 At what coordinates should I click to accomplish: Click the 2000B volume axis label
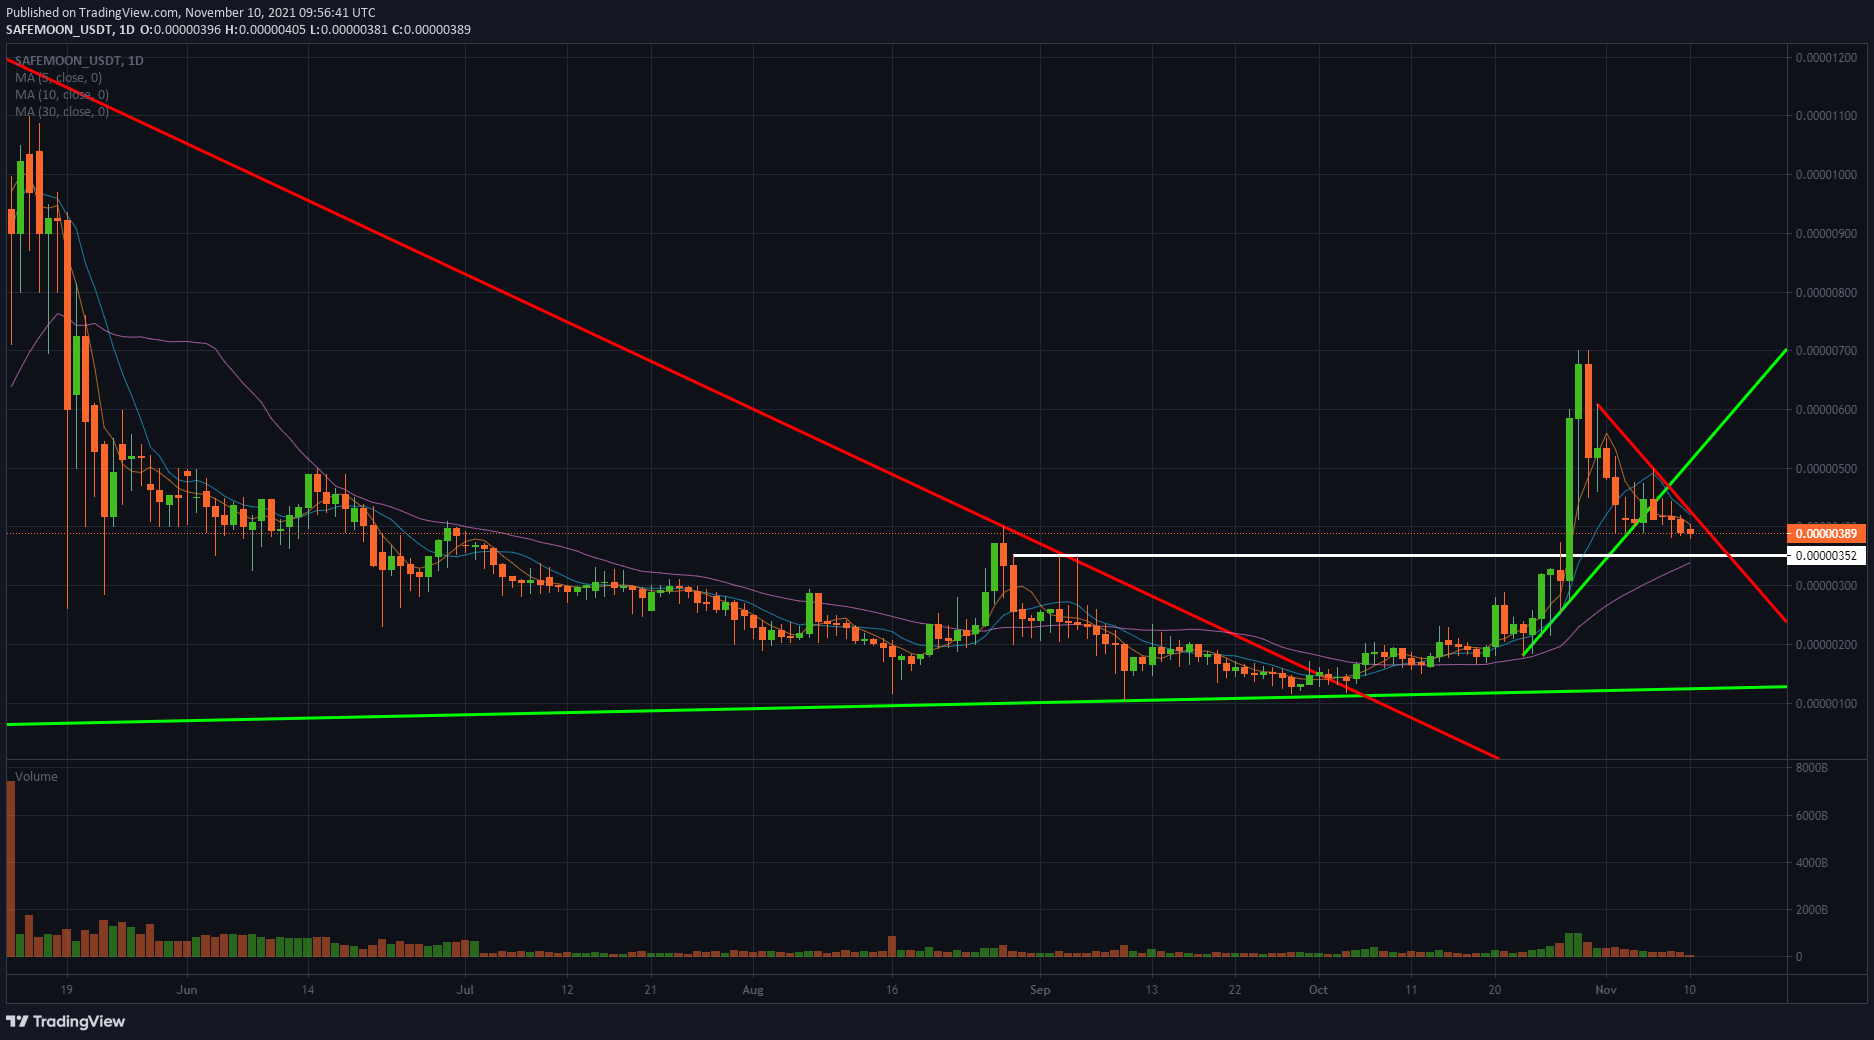tap(1812, 910)
